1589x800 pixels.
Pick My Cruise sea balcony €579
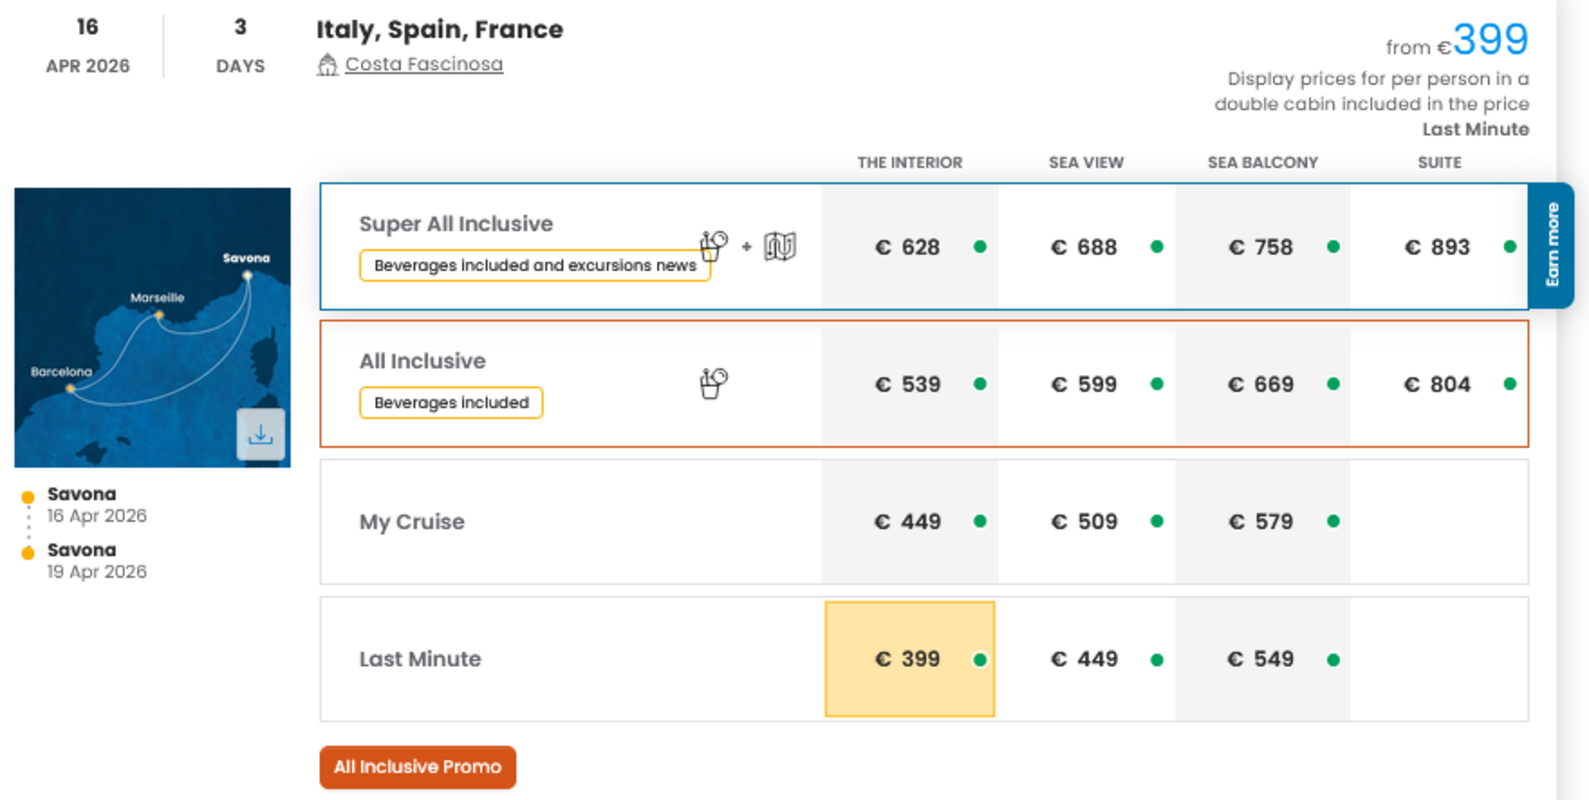tap(1261, 521)
